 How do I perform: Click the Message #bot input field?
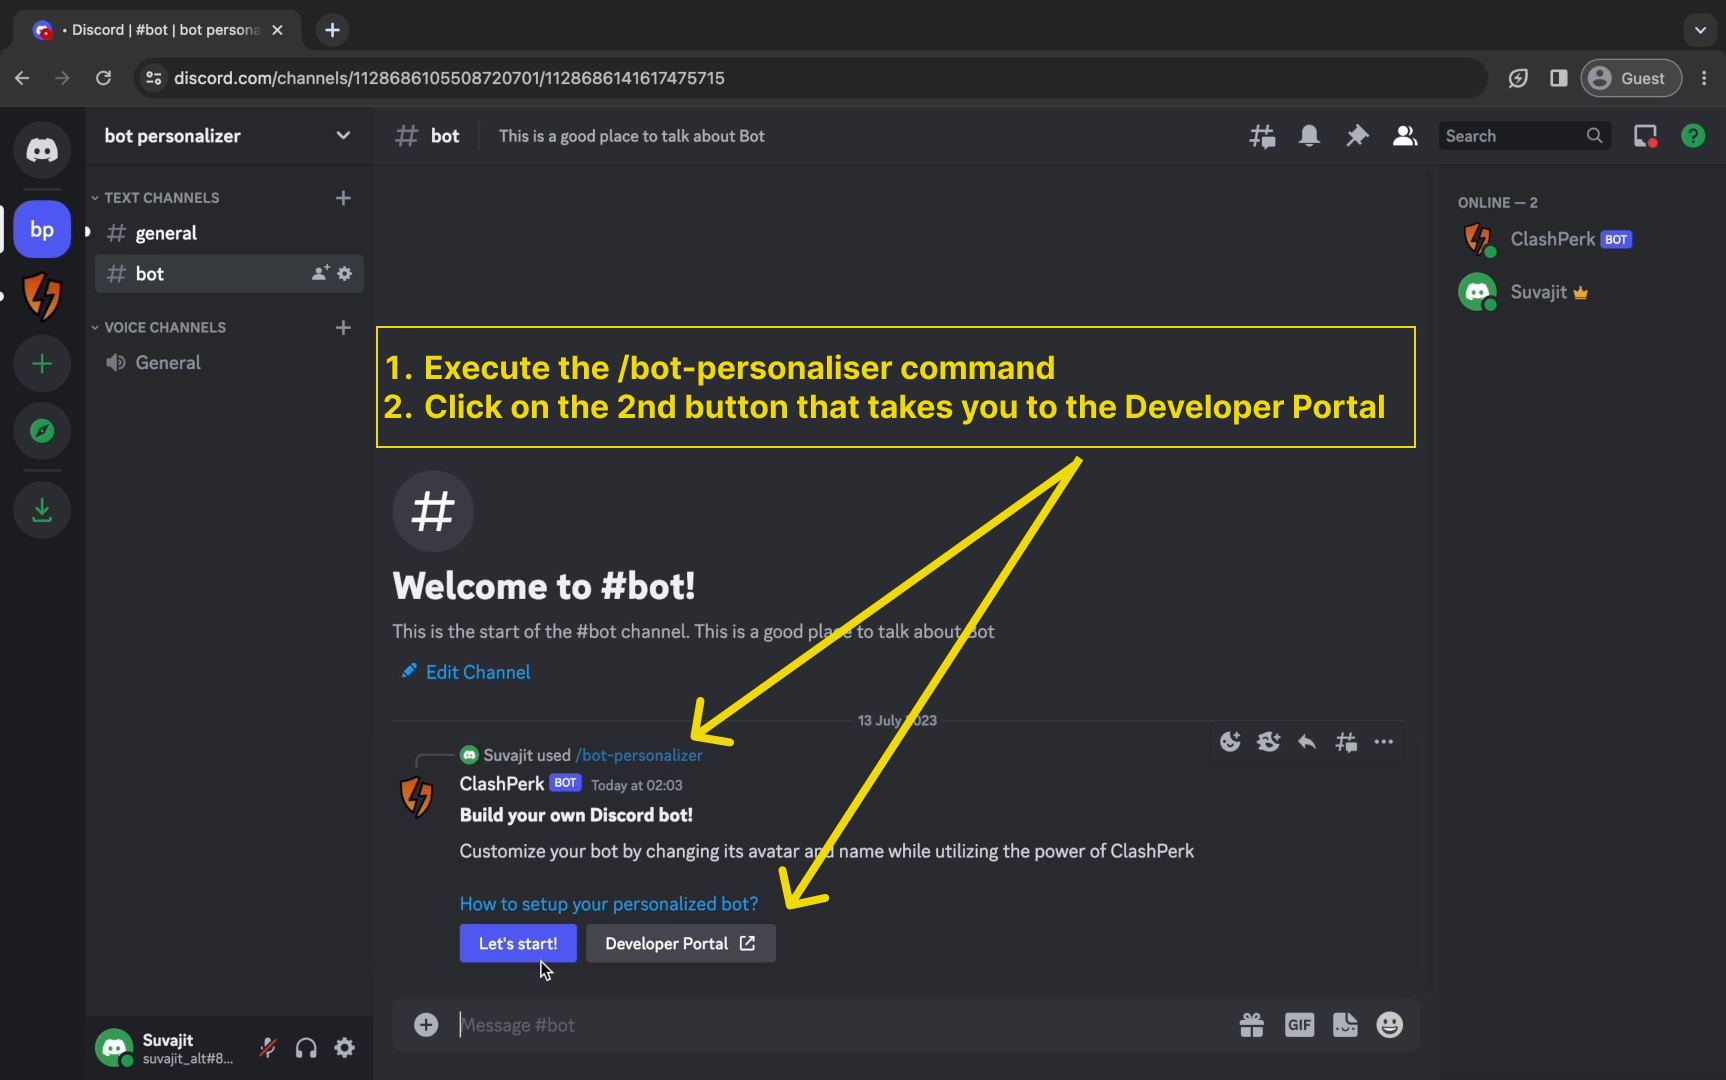(820, 1025)
